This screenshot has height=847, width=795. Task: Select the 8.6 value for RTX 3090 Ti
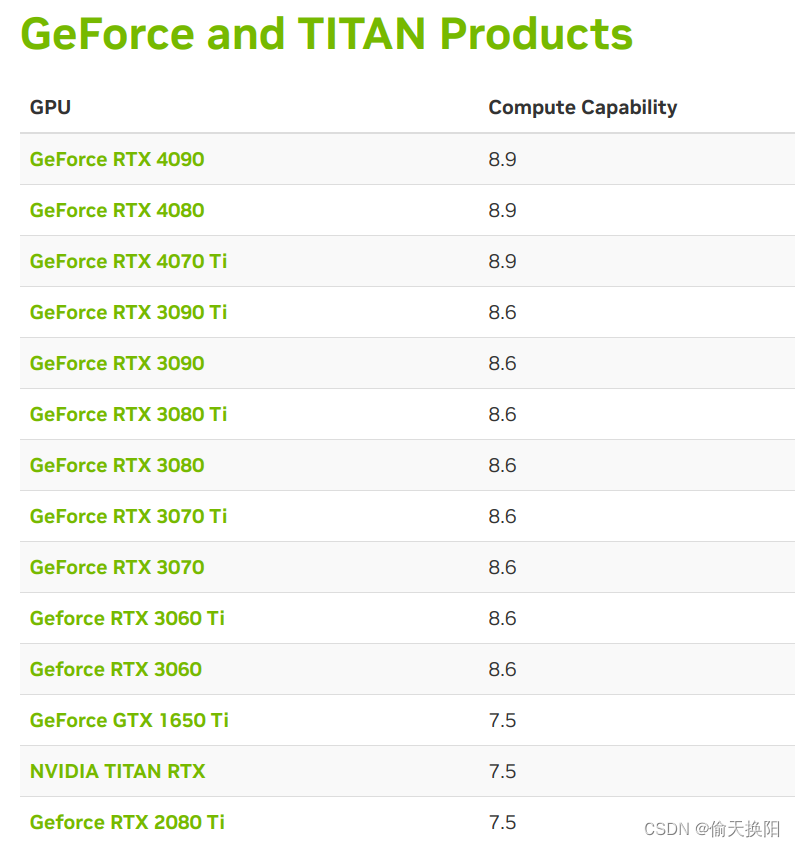tap(502, 312)
